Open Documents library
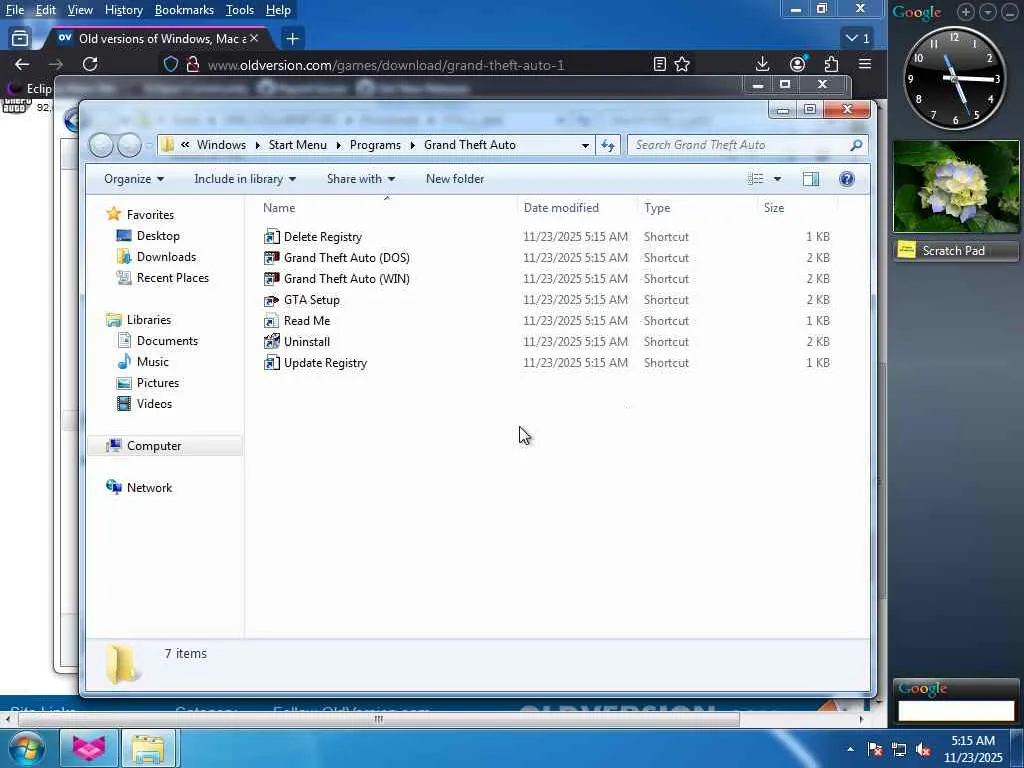Image resolution: width=1024 pixels, height=768 pixels. pos(167,341)
